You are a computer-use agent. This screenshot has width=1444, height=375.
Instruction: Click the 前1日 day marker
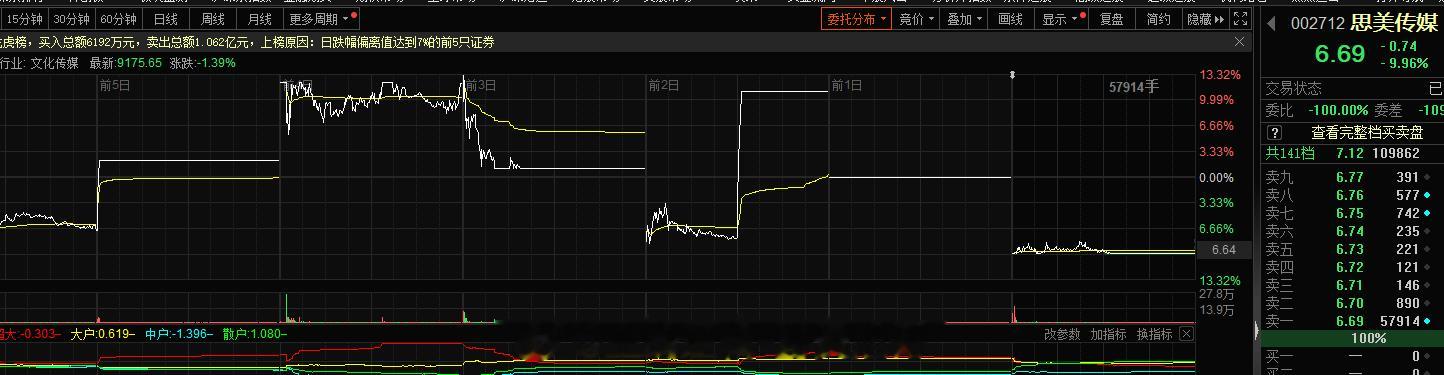click(x=847, y=85)
